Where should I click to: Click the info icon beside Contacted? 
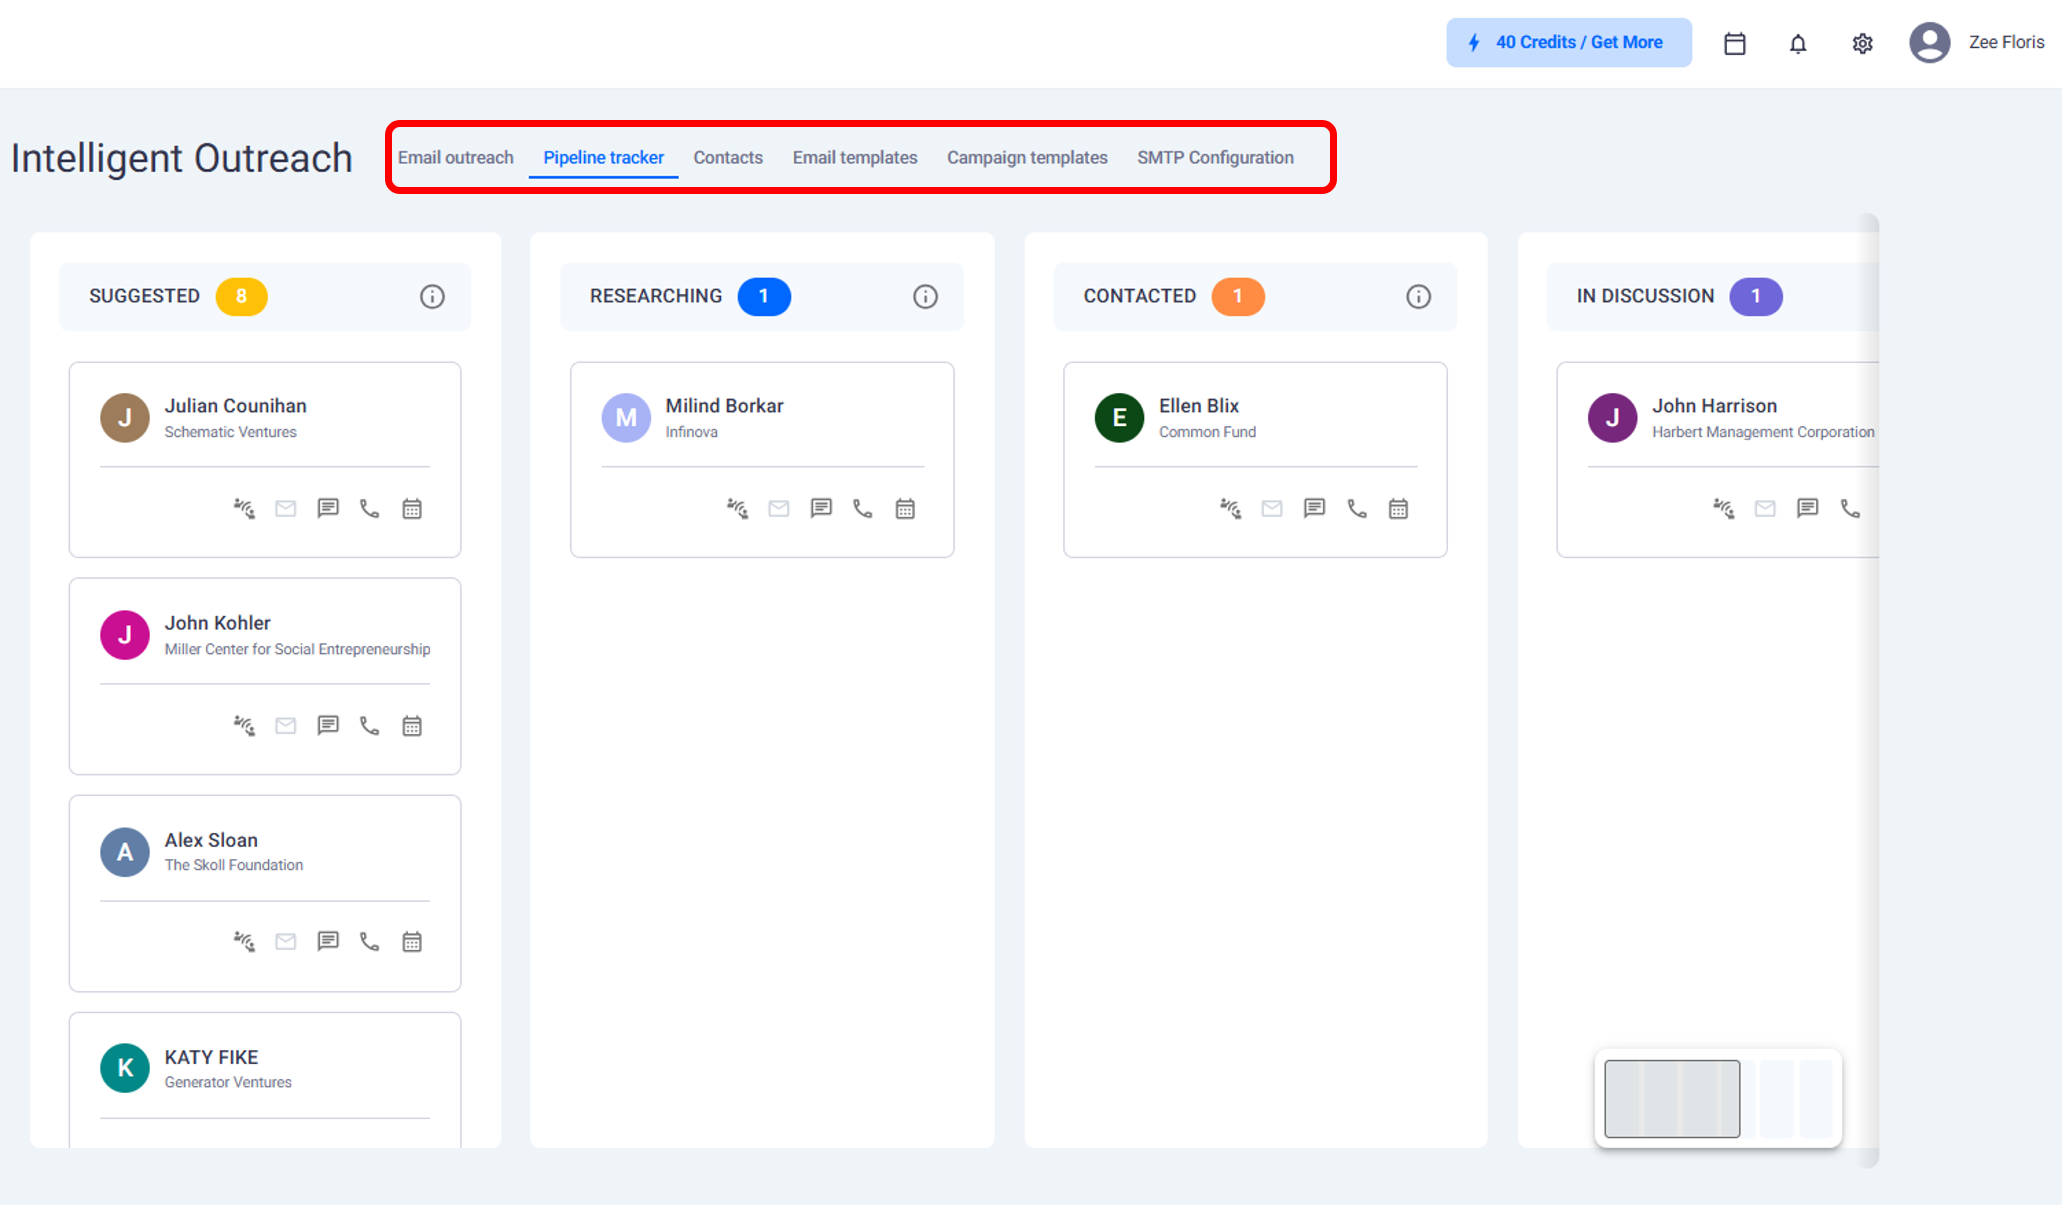point(1418,297)
